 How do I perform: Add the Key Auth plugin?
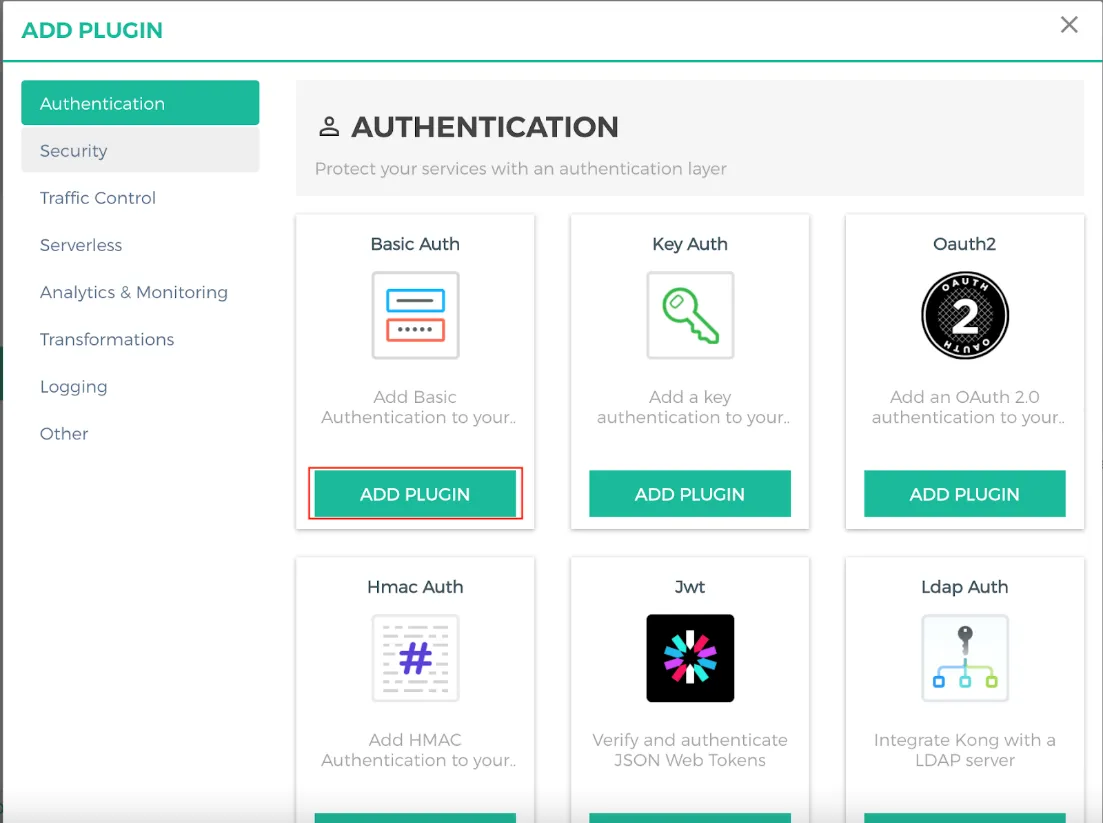pyautogui.click(x=690, y=494)
